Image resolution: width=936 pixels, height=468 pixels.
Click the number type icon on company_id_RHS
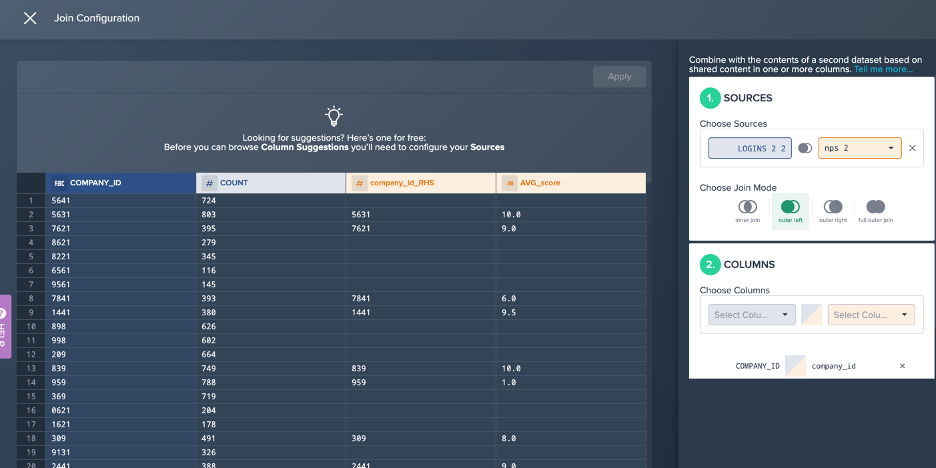click(359, 183)
